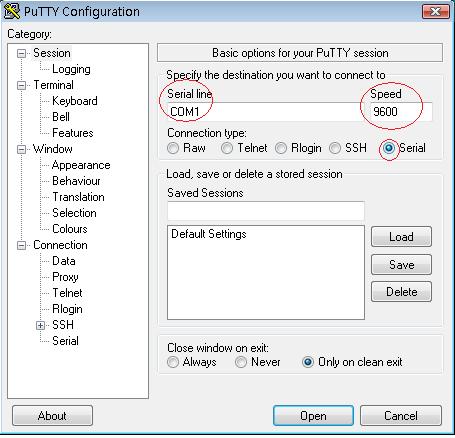Open the Colours category
455x438 pixels.
click(x=70, y=229)
